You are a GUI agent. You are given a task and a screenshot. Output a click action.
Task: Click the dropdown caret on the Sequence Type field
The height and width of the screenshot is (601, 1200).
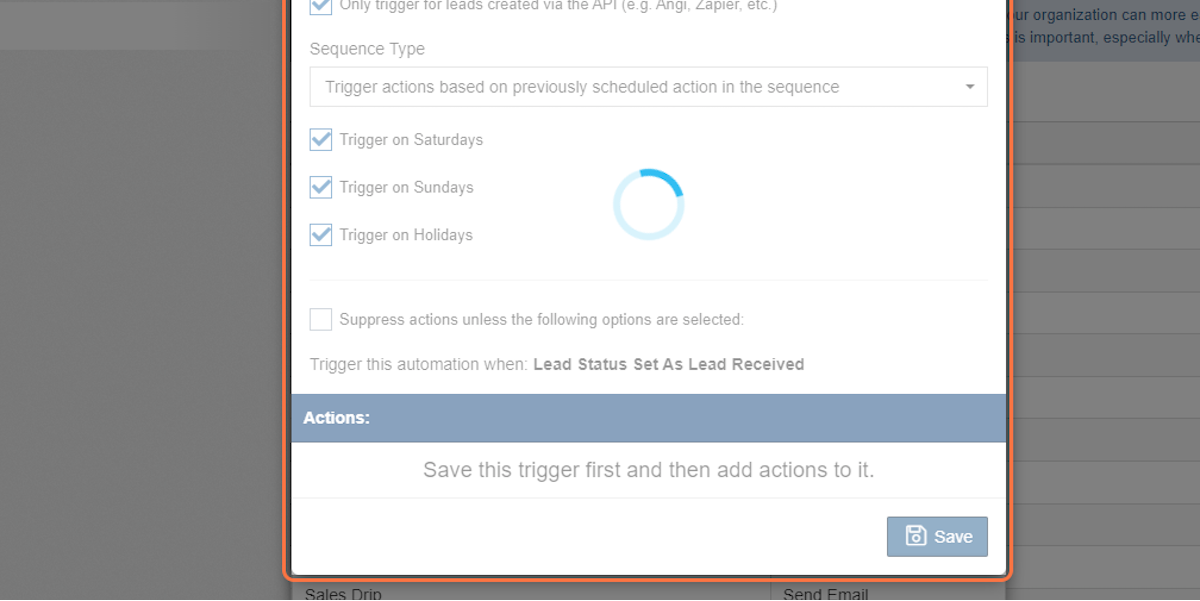(968, 87)
